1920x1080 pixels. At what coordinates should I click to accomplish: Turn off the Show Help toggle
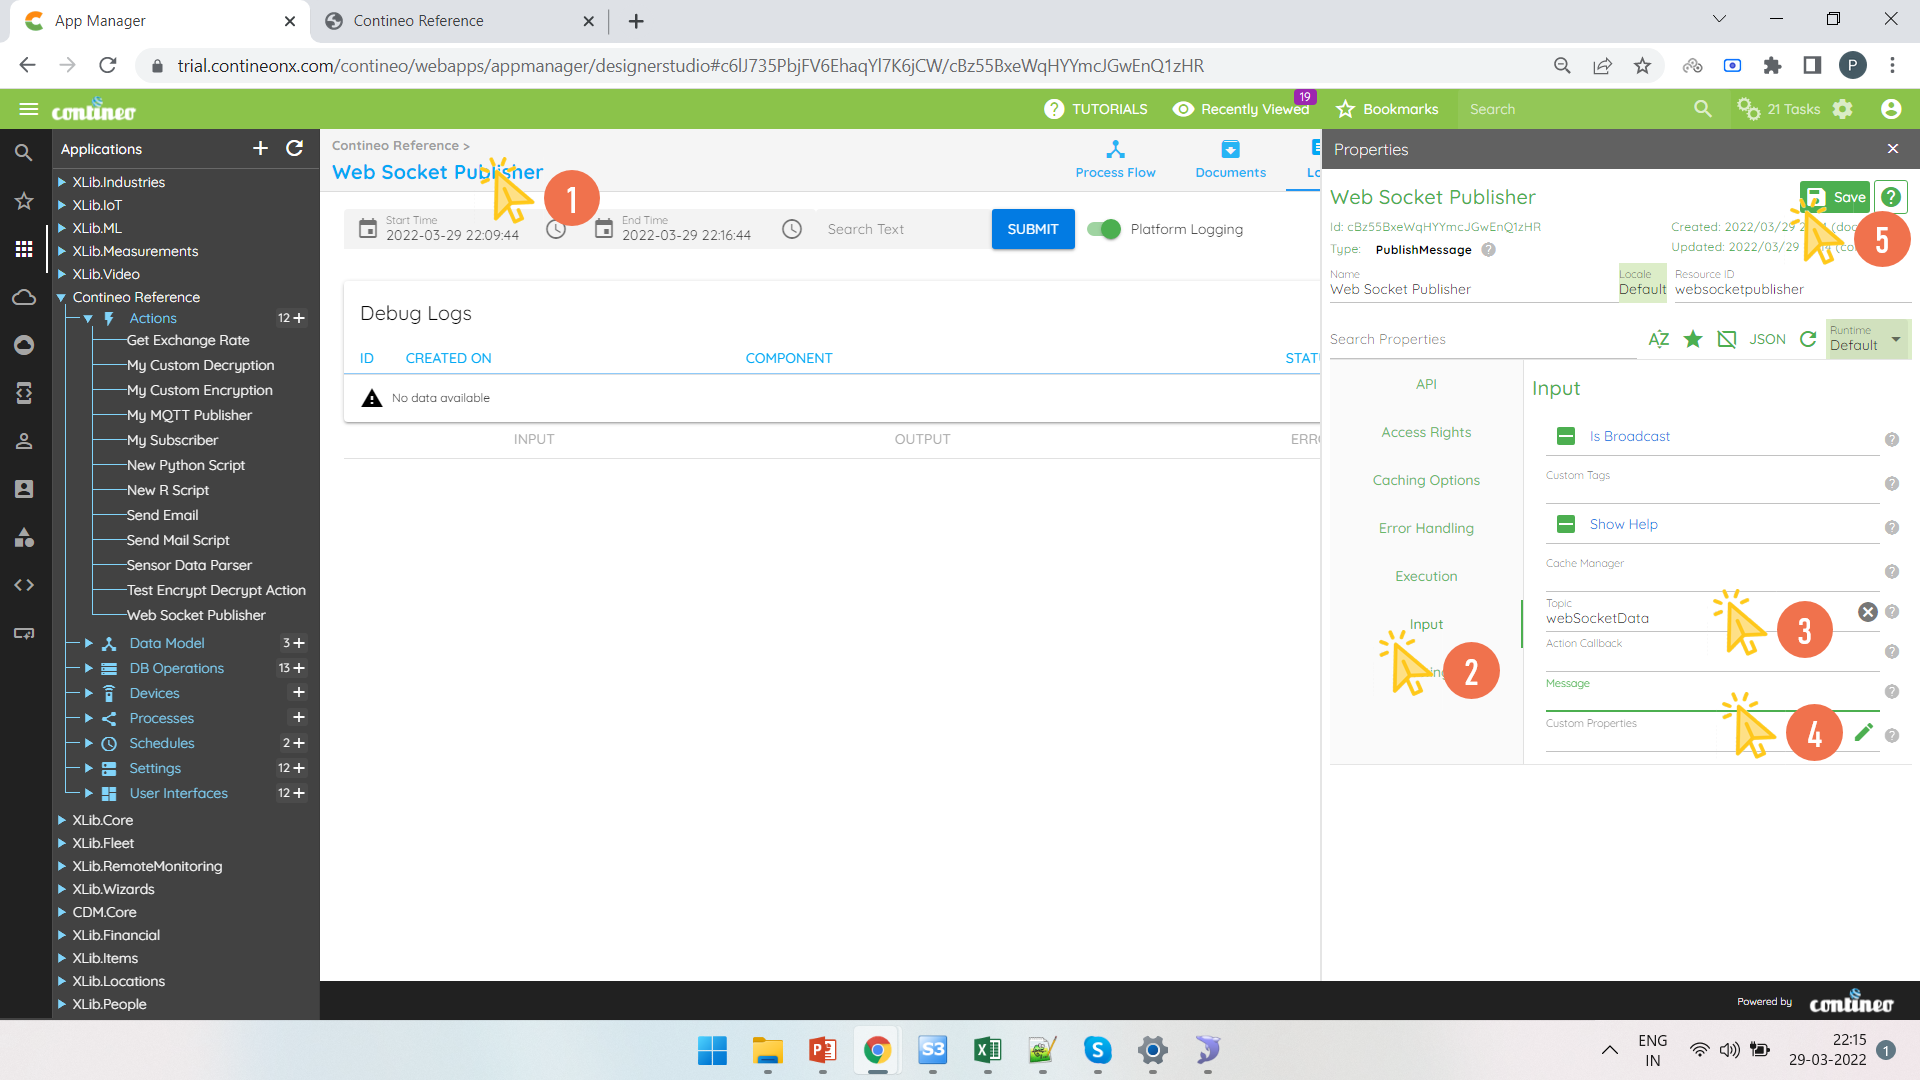(x=1565, y=523)
